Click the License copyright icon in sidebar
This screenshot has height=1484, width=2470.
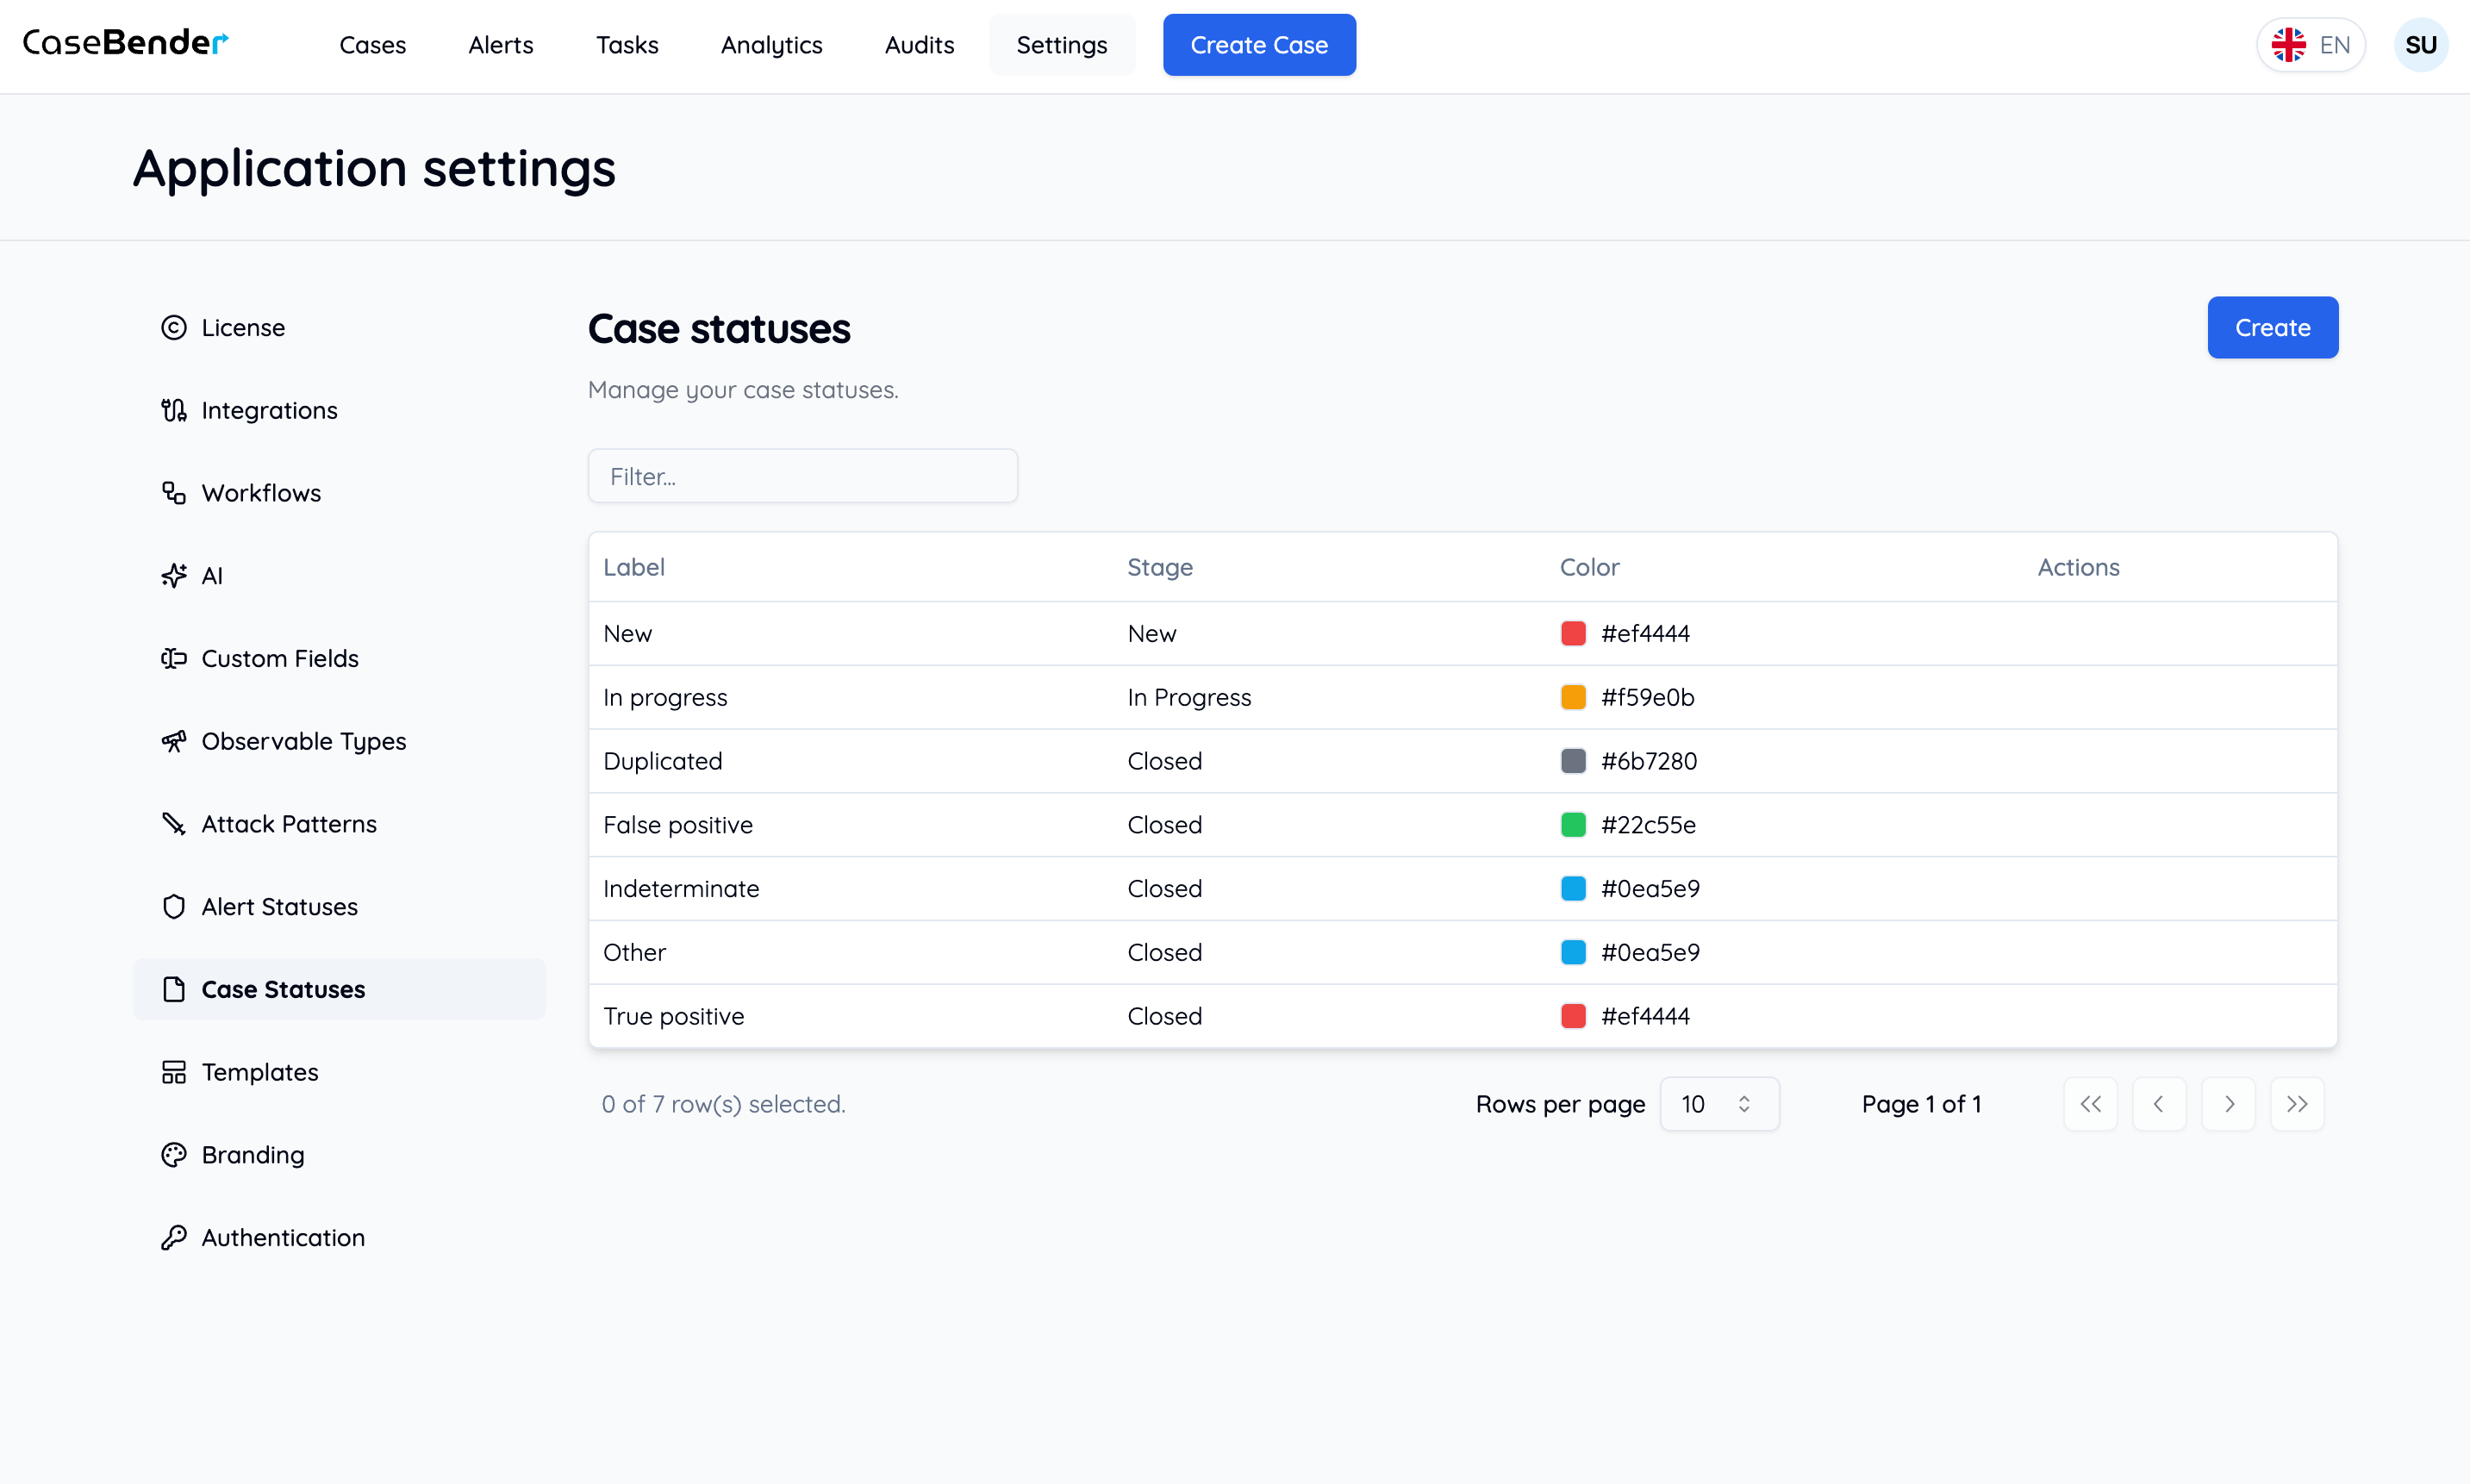pyautogui.click(x=174, y=328)
